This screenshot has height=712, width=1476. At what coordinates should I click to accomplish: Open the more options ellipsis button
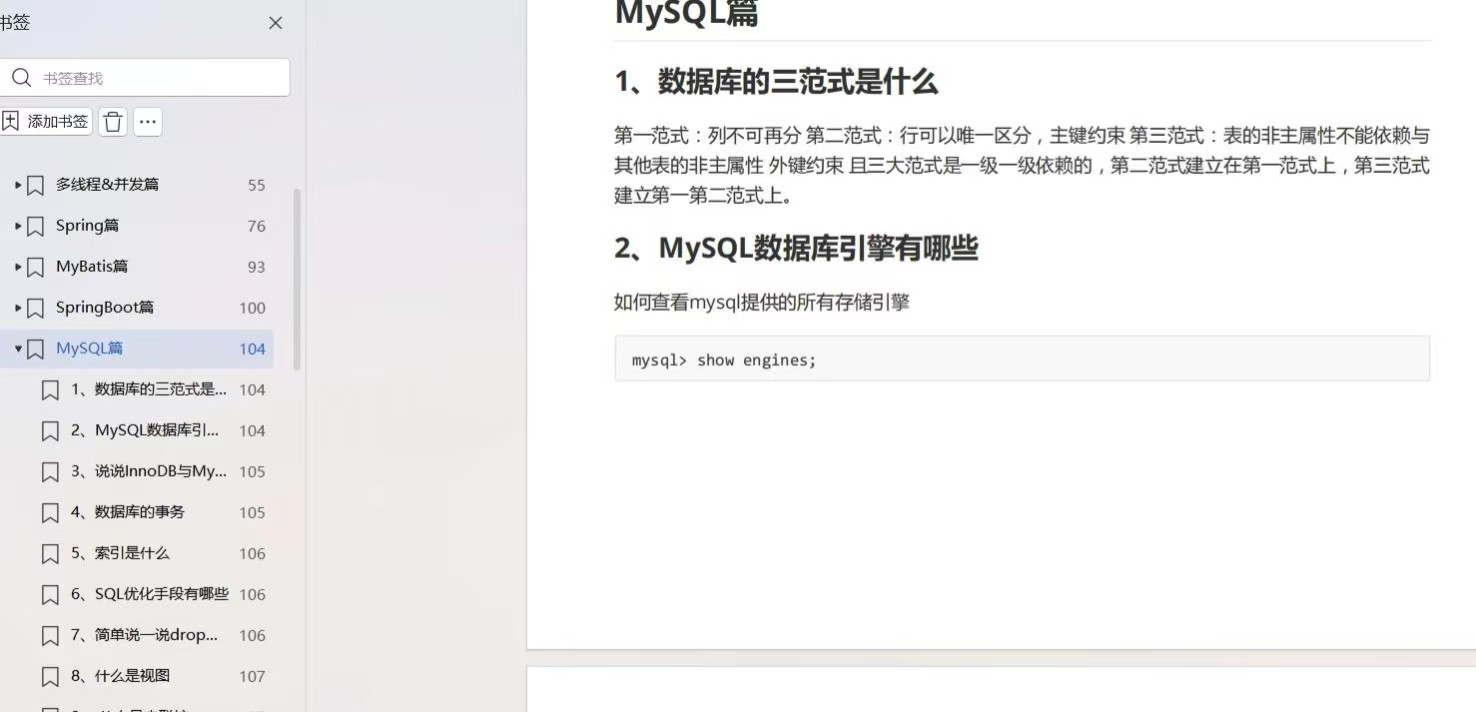[x=148, y=122]
